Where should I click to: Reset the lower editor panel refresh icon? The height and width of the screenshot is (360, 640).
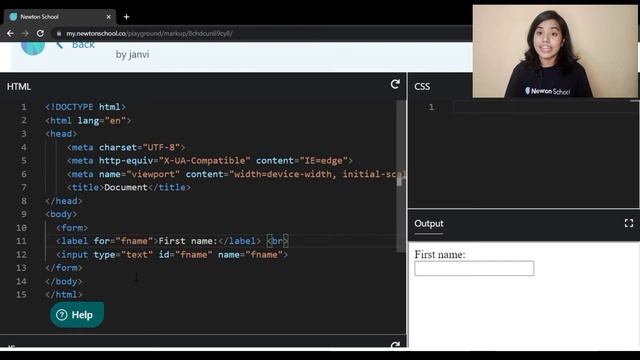click(x=395, y=345)
